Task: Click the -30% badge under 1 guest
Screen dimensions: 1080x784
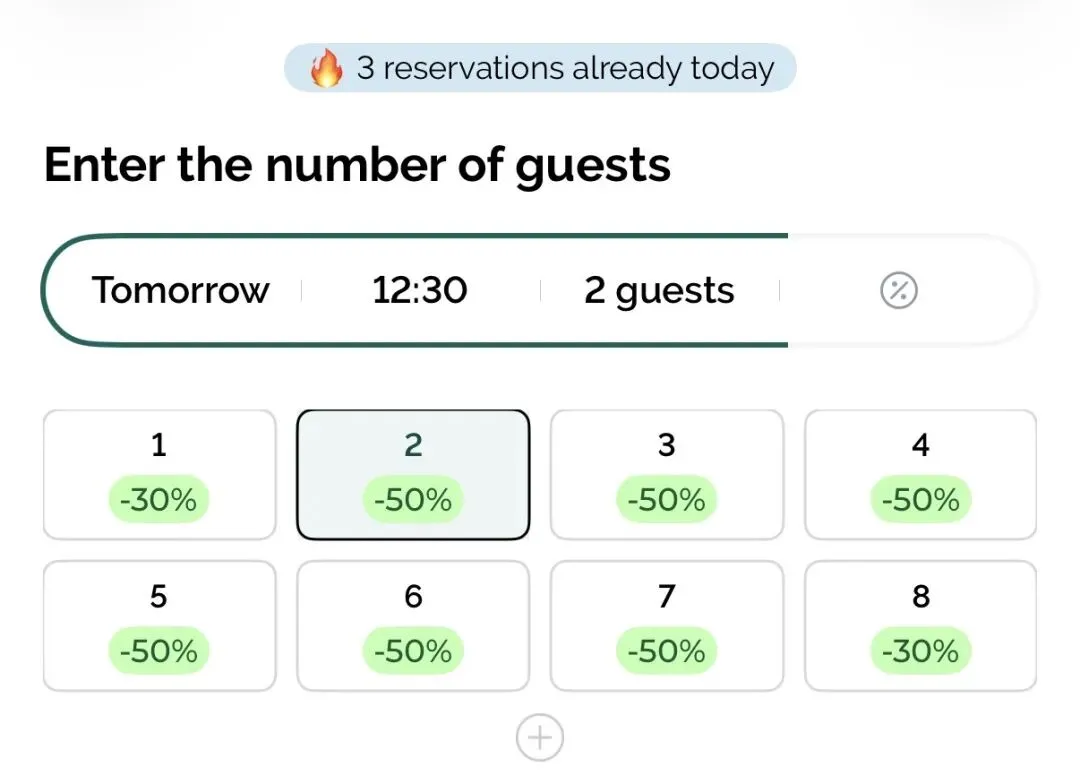Action: [159, 499]
